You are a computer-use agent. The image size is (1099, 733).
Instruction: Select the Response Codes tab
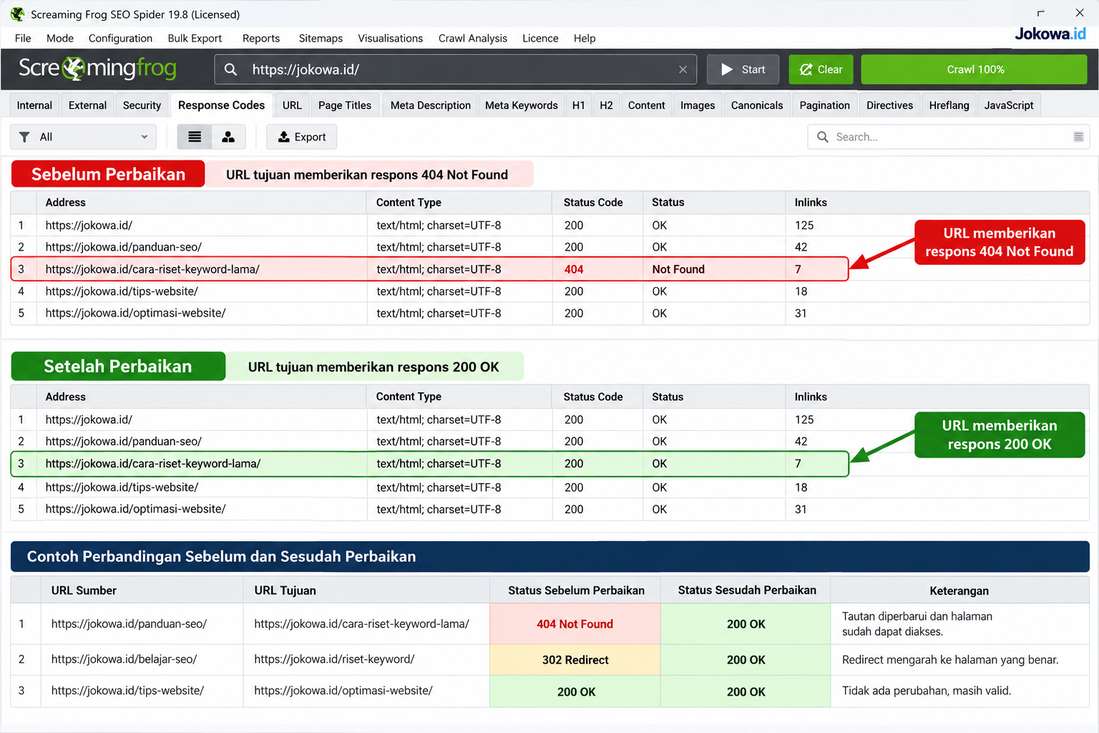pyautogui.click(x=221, y=105)
